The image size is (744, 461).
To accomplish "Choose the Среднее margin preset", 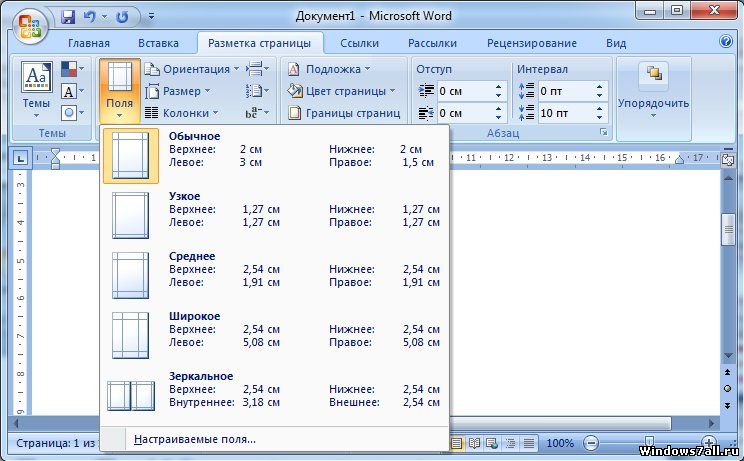I will 274,275.
